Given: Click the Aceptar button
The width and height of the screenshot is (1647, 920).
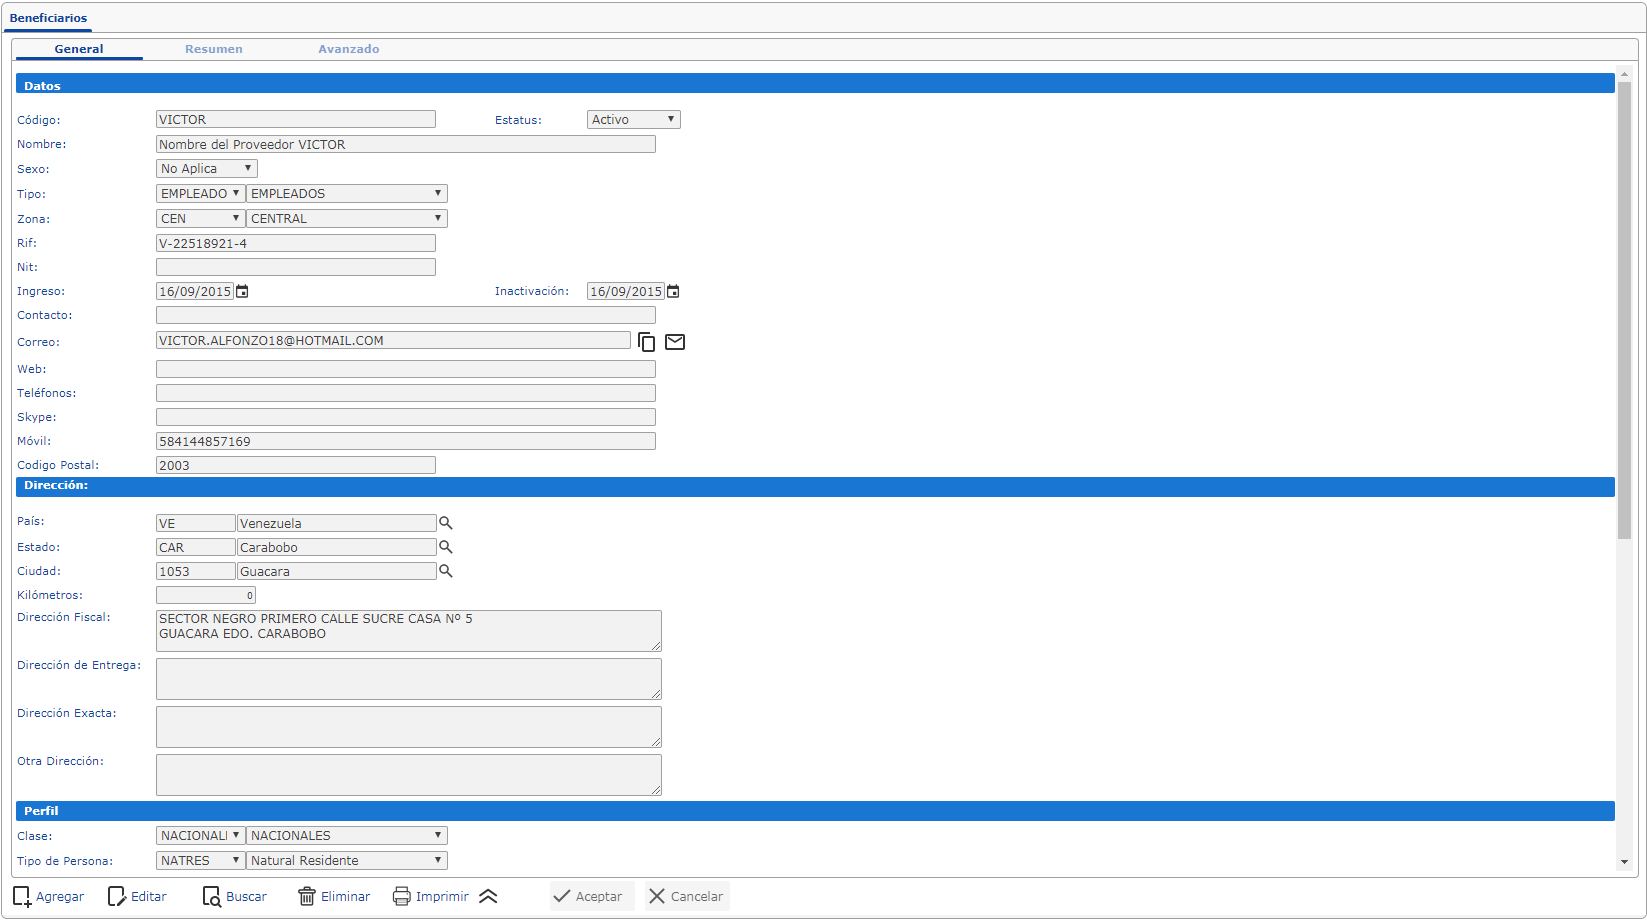Looking at the screenshot, I should click(592, 896).
